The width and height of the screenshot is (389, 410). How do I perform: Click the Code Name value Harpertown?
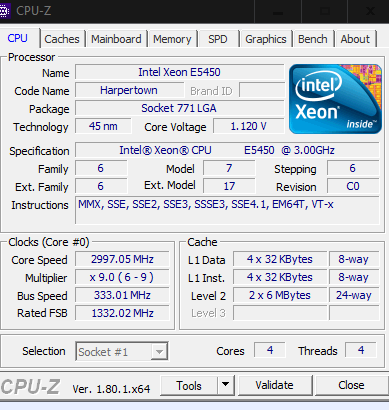[129, 90]
